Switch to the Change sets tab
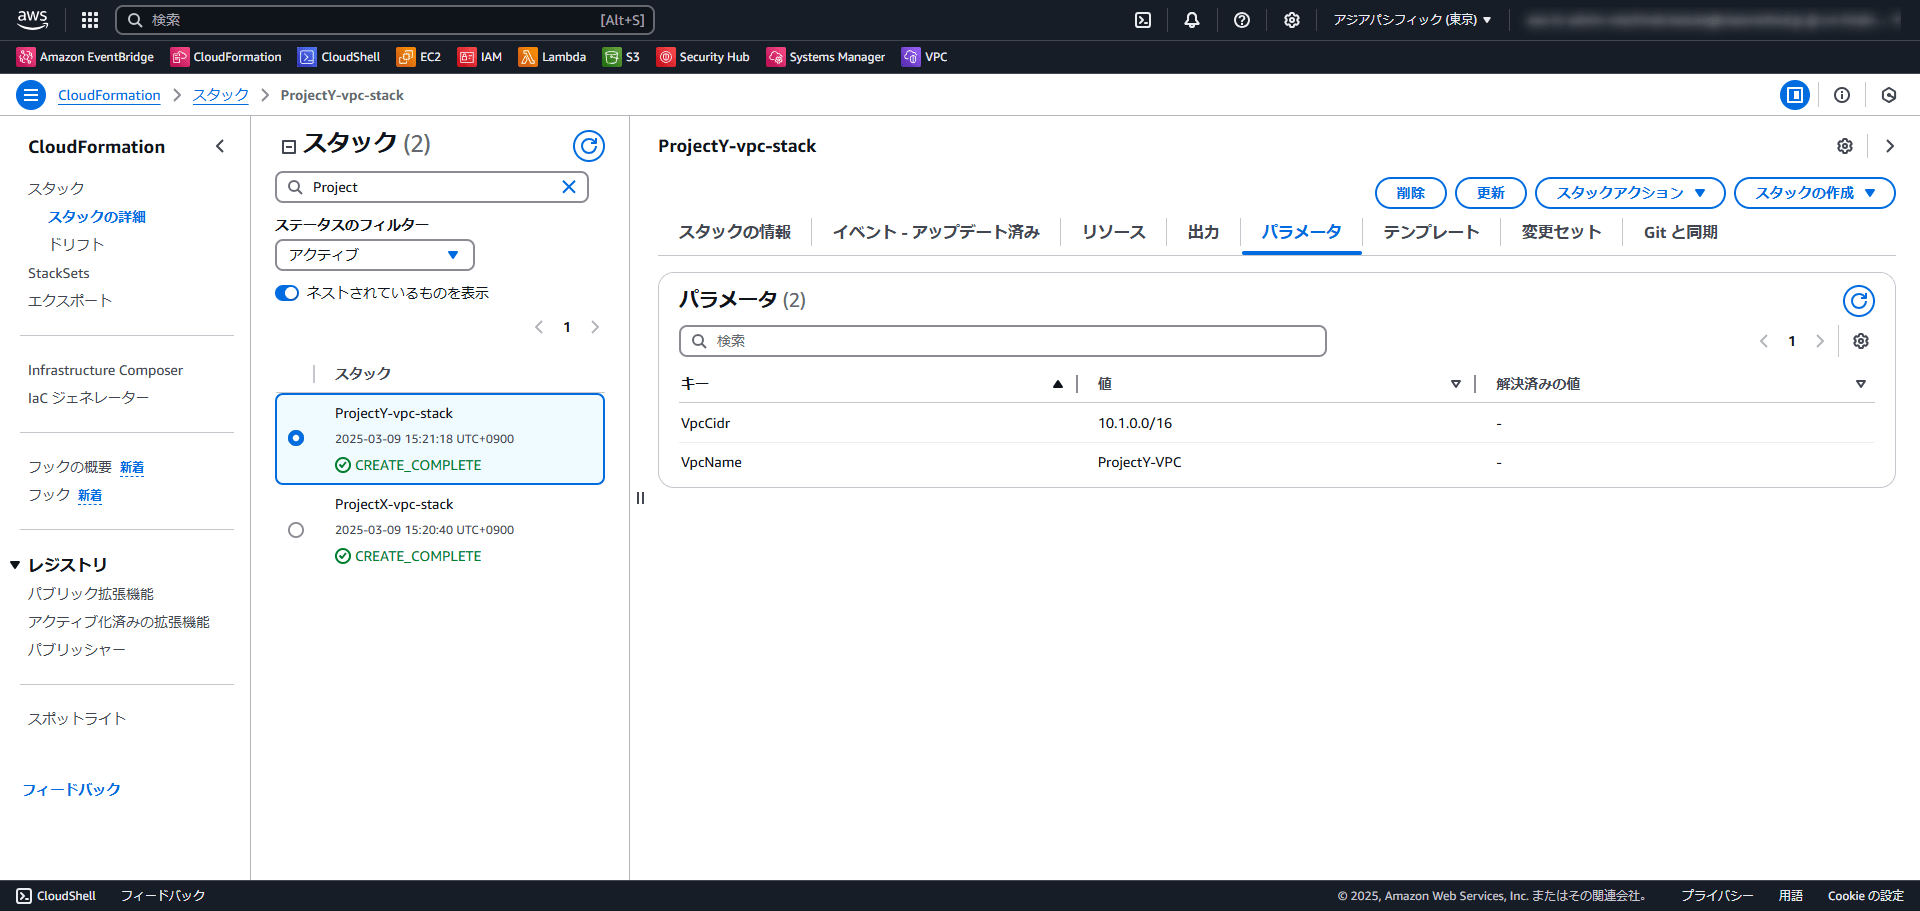1920x911 pixels. [x=1561, y=232]
